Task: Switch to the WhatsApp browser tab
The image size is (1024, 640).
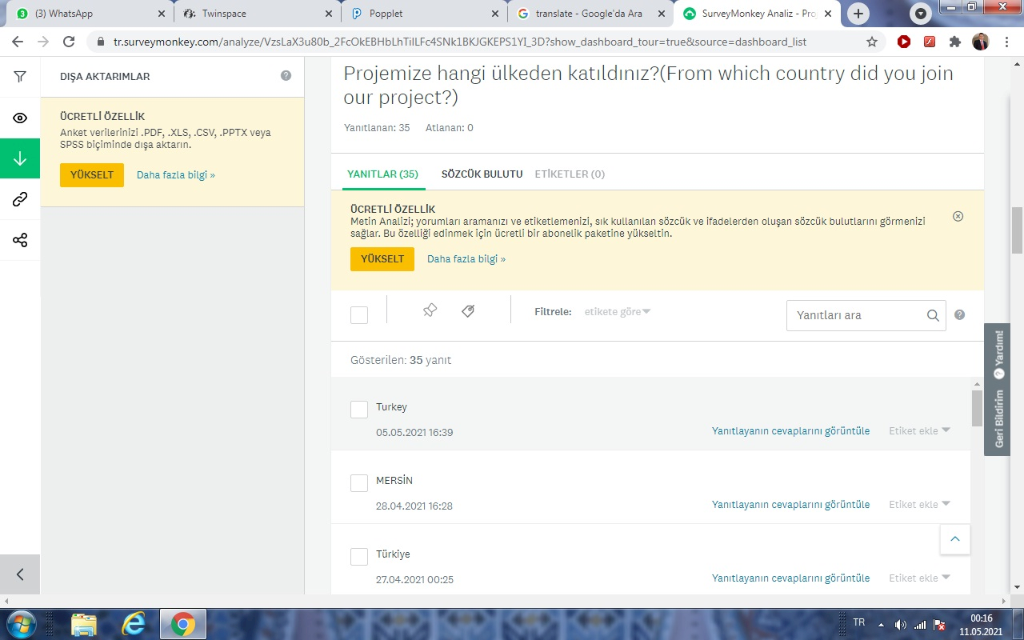Action: pos(91,14)
